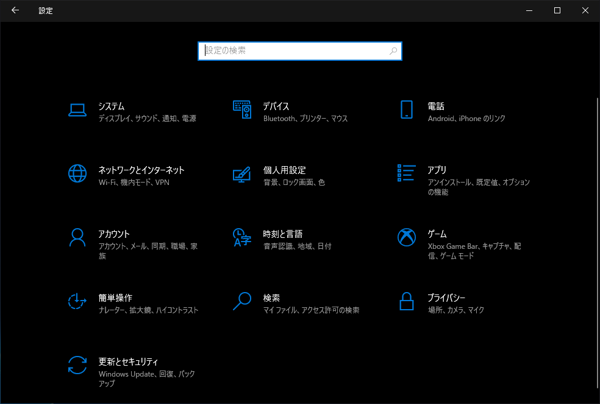Click the 音声認識、地域、日付 description
Viewport: 600px width, 404px height.
click(x=297, y=246)
